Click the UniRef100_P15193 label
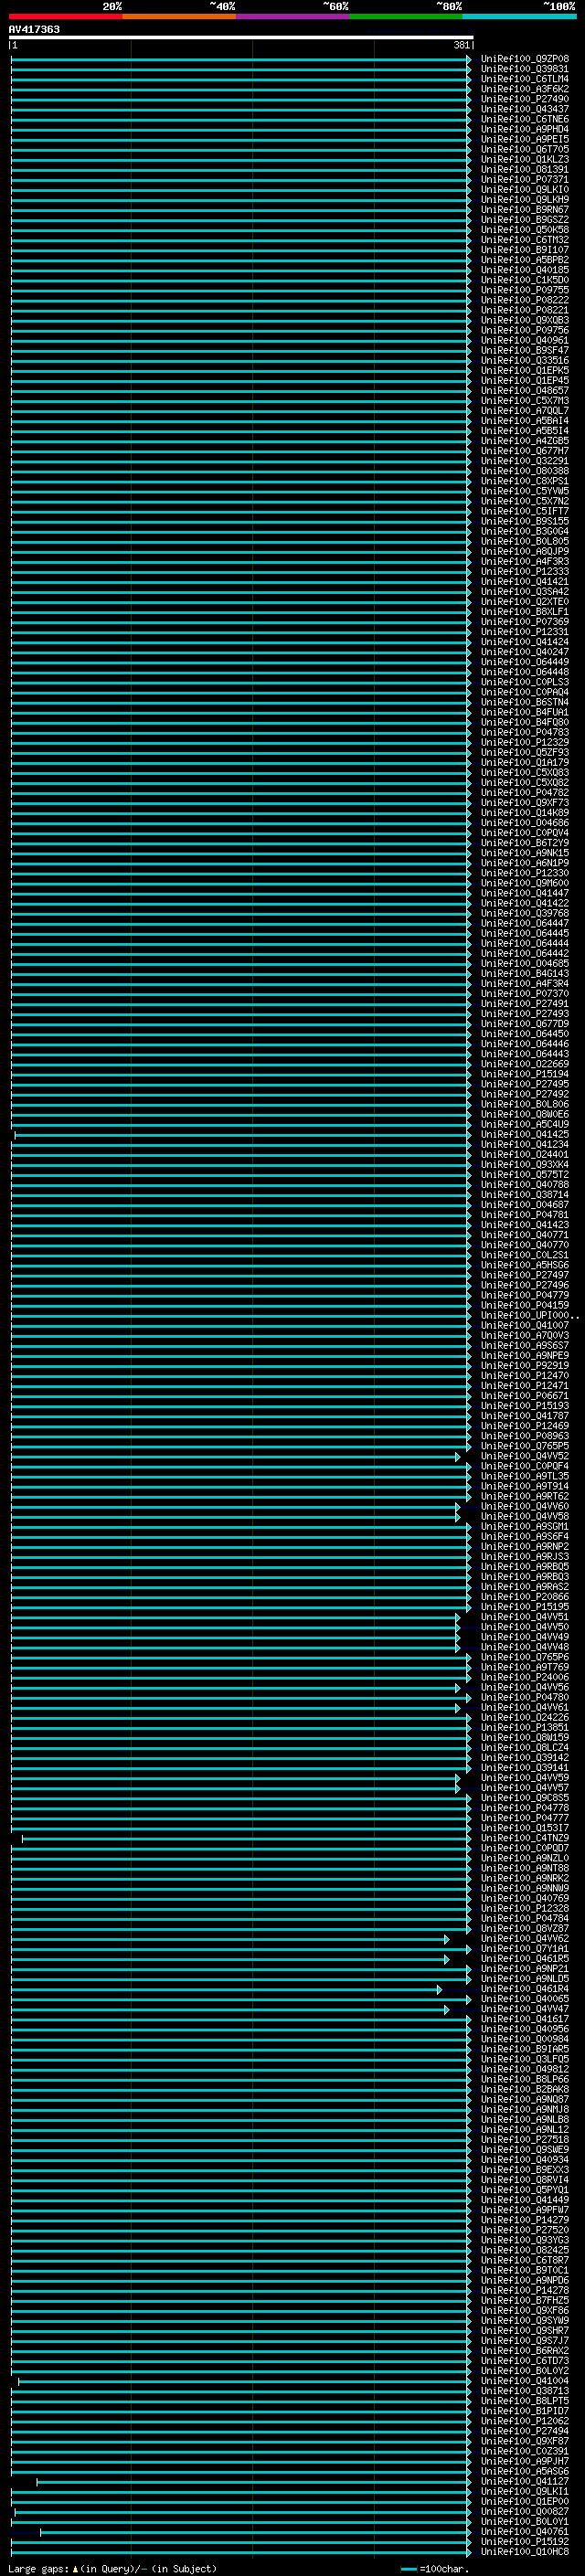The width and height of the screenshot is (585, 2576). [x=524, y=1406]
